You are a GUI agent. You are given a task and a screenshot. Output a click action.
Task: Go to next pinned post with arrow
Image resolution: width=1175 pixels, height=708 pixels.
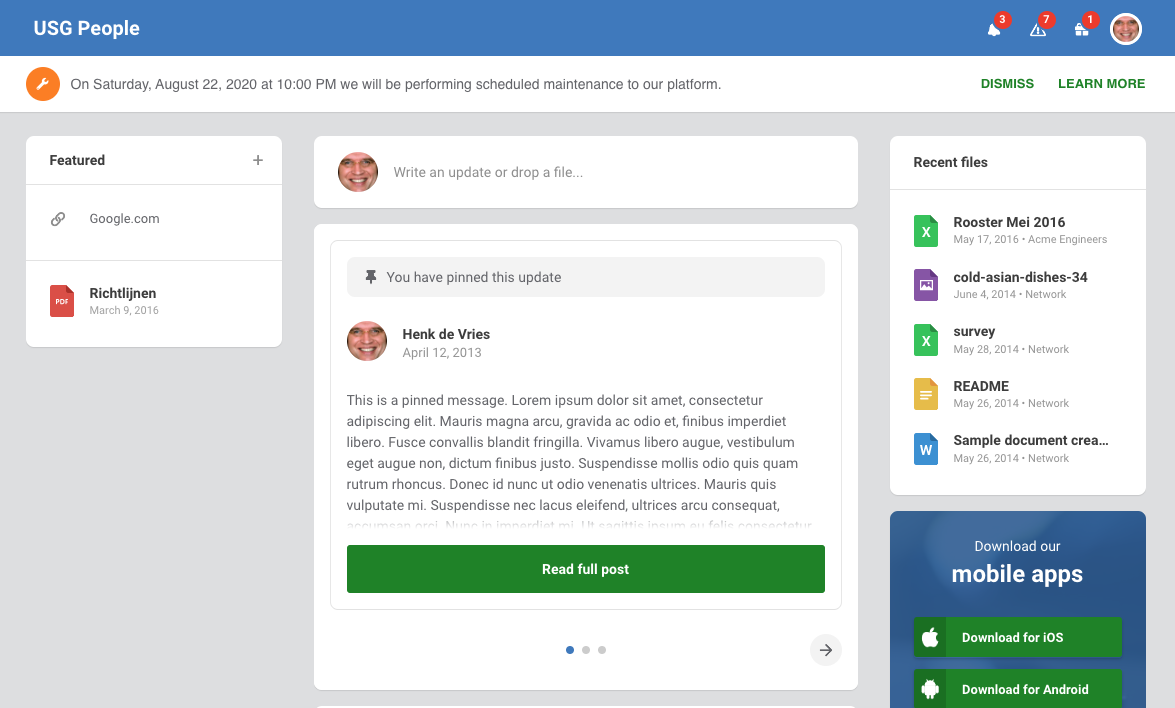tap(825, 650)
